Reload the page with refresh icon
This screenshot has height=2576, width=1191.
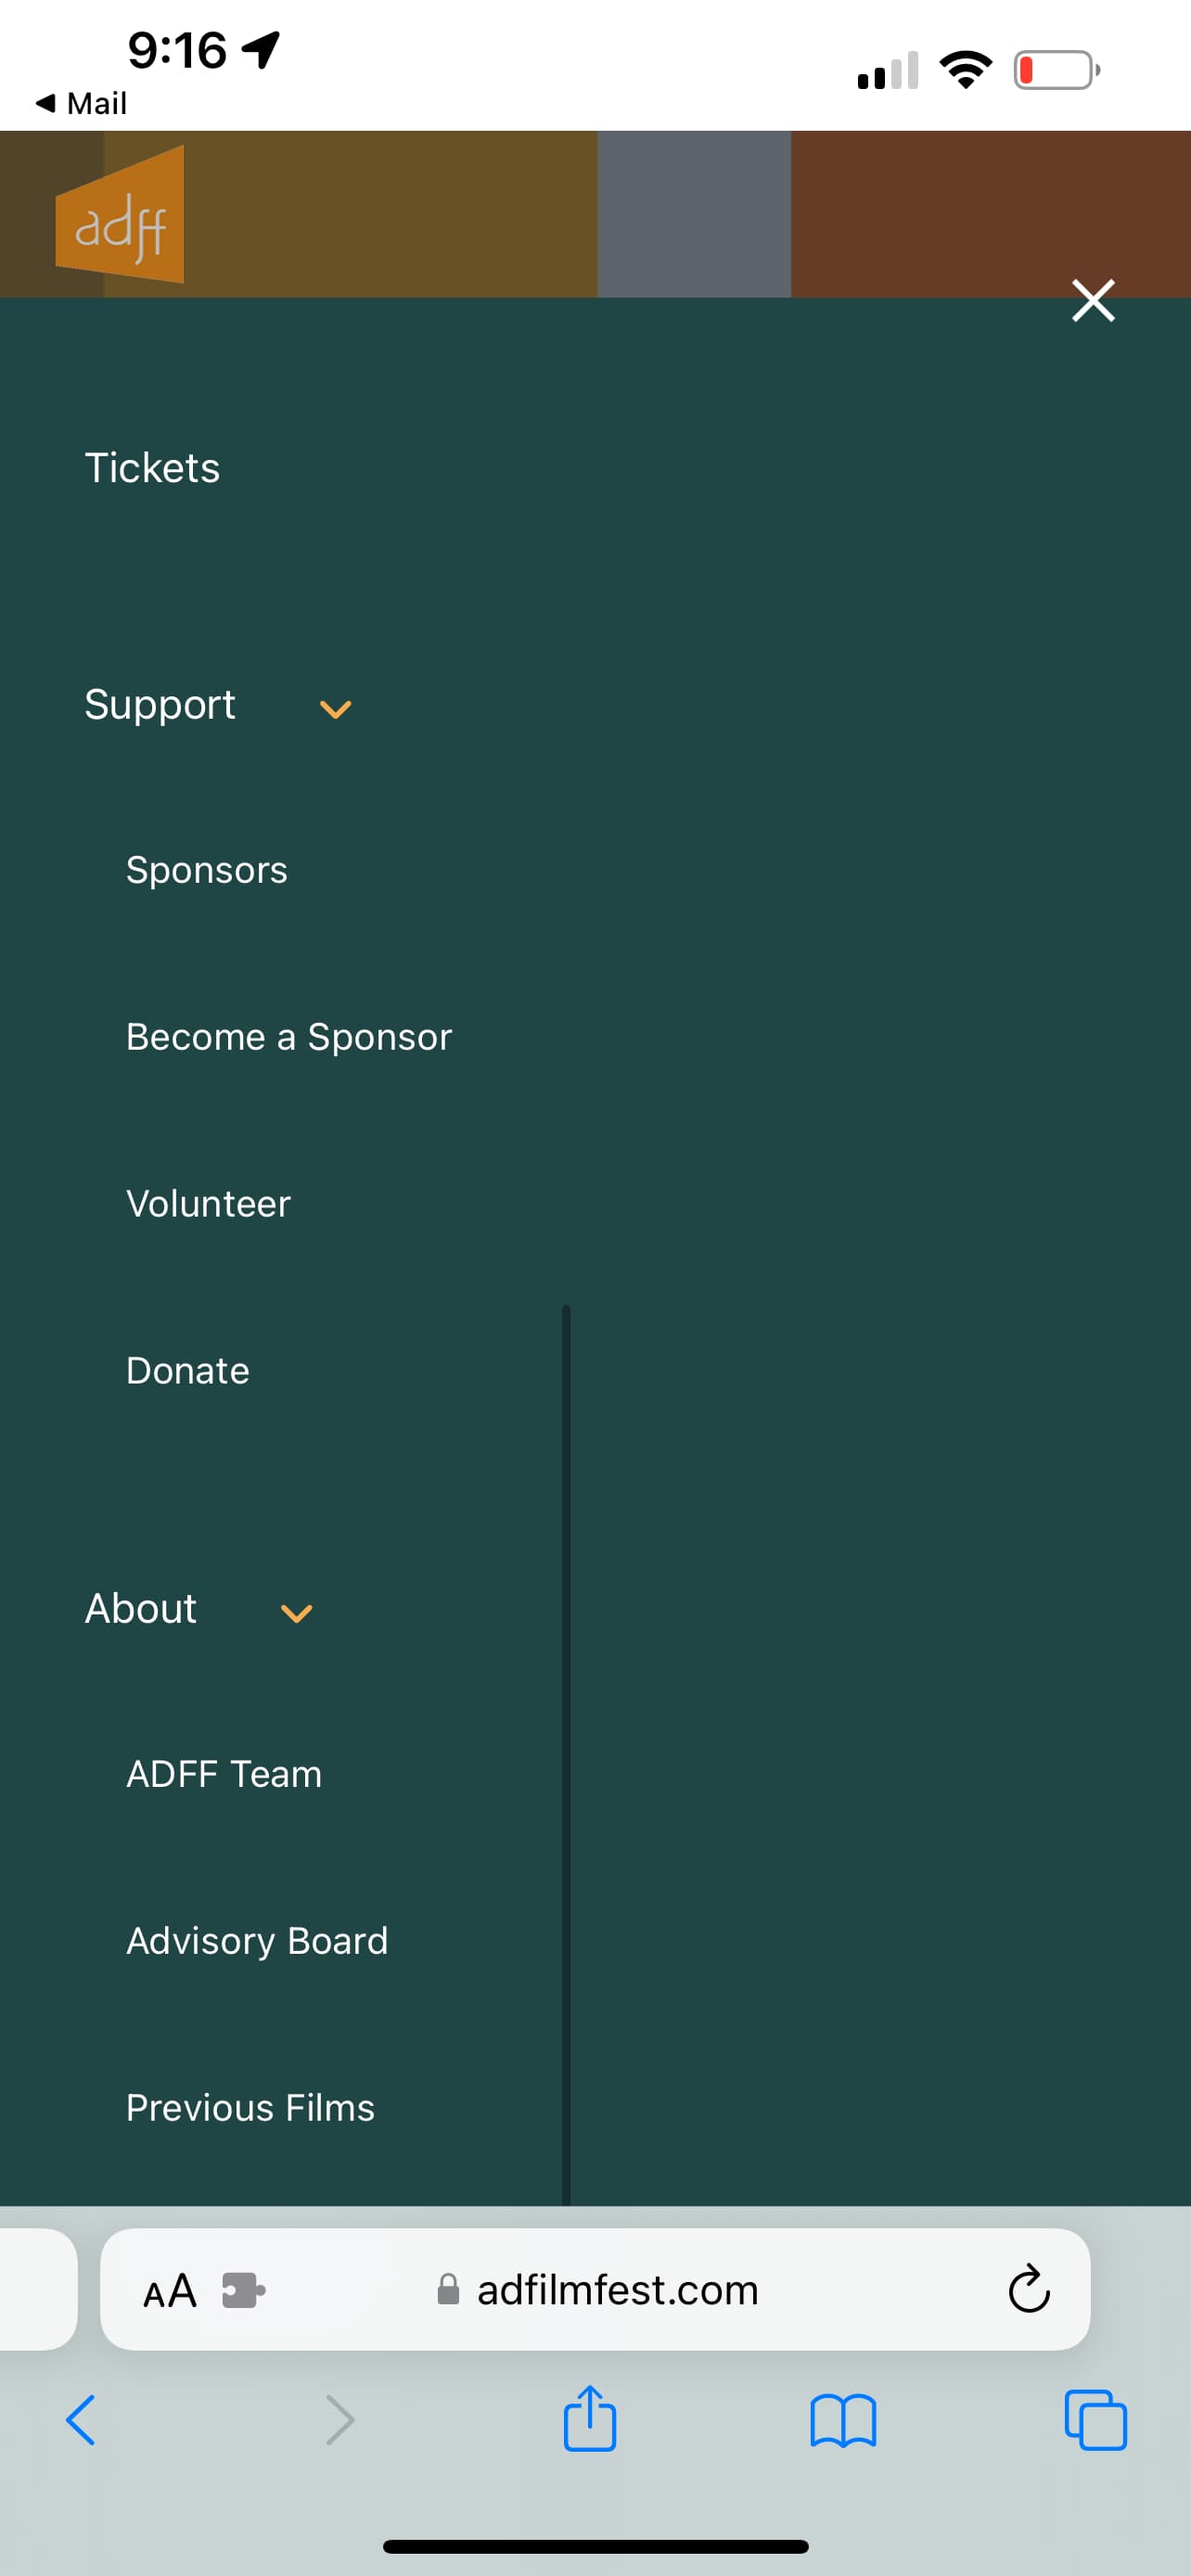click(x=1028, y=2289)
